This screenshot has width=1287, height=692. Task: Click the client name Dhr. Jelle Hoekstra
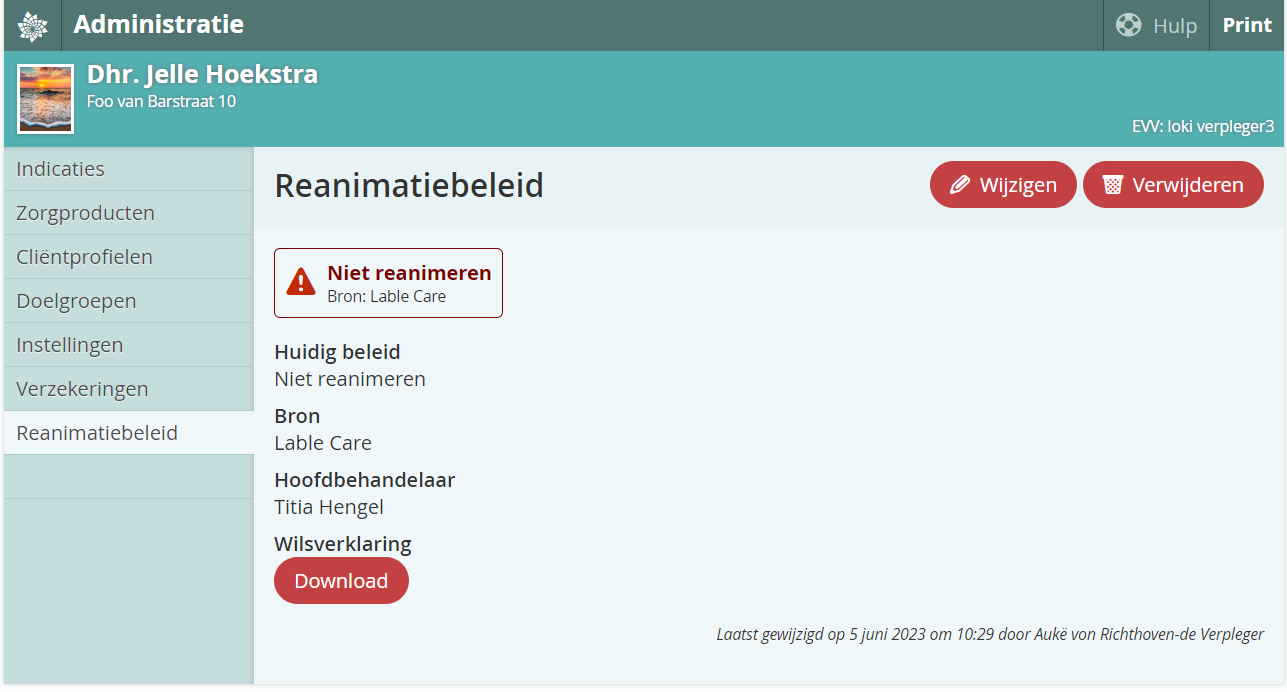pyautogui.click(x=202, y=74)
